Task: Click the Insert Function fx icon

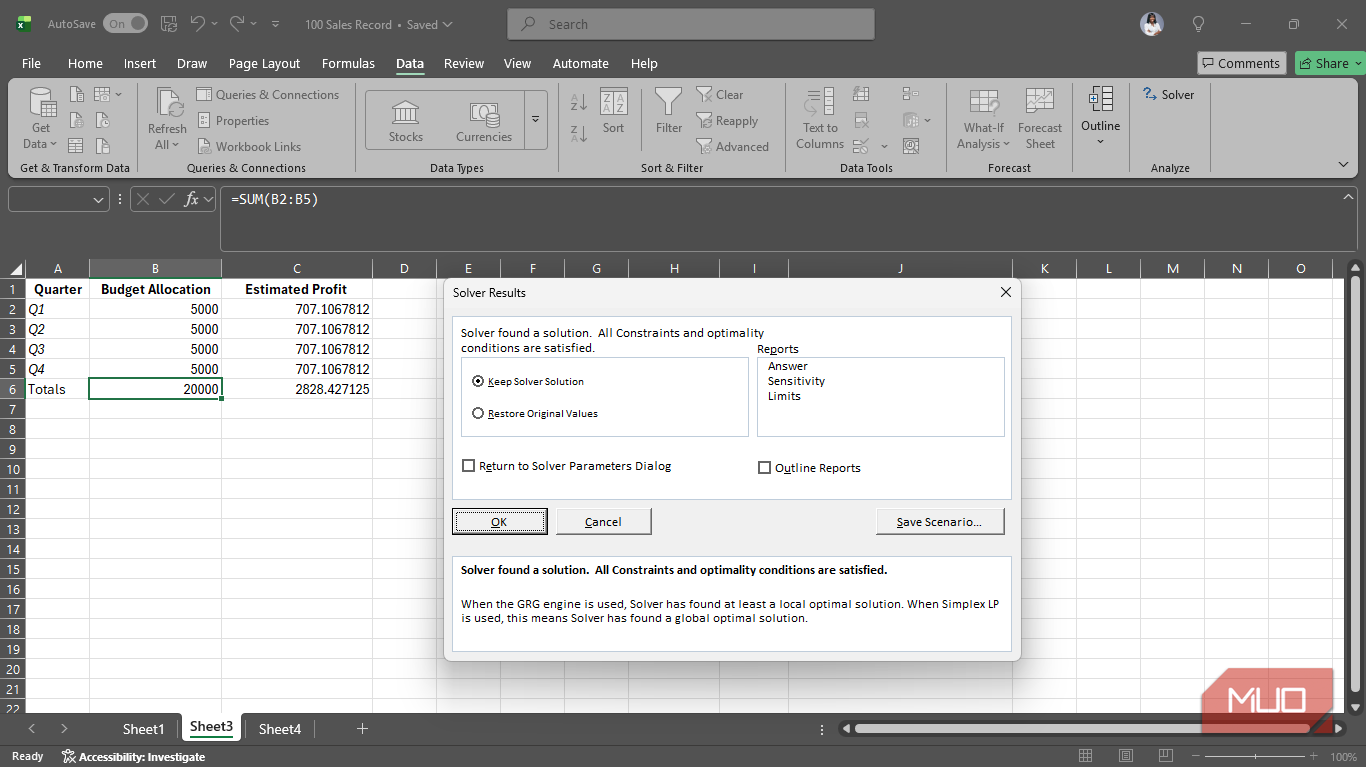Action: tap(191, 200)
